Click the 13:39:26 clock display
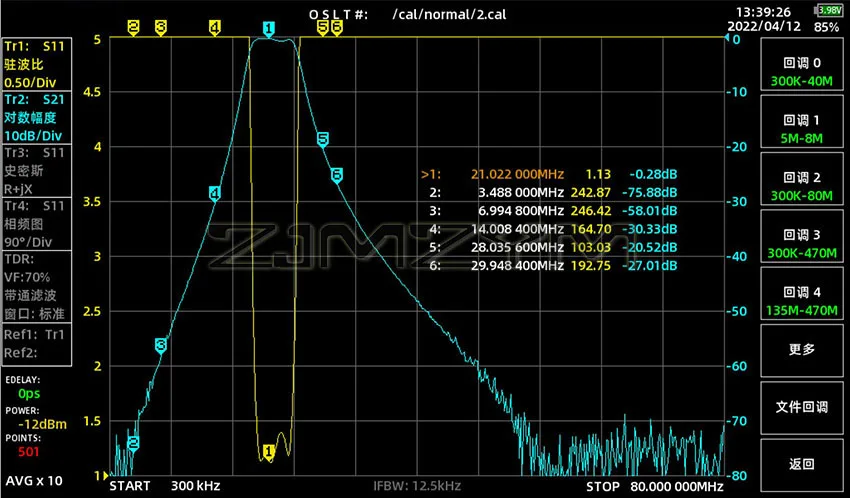 764,12
